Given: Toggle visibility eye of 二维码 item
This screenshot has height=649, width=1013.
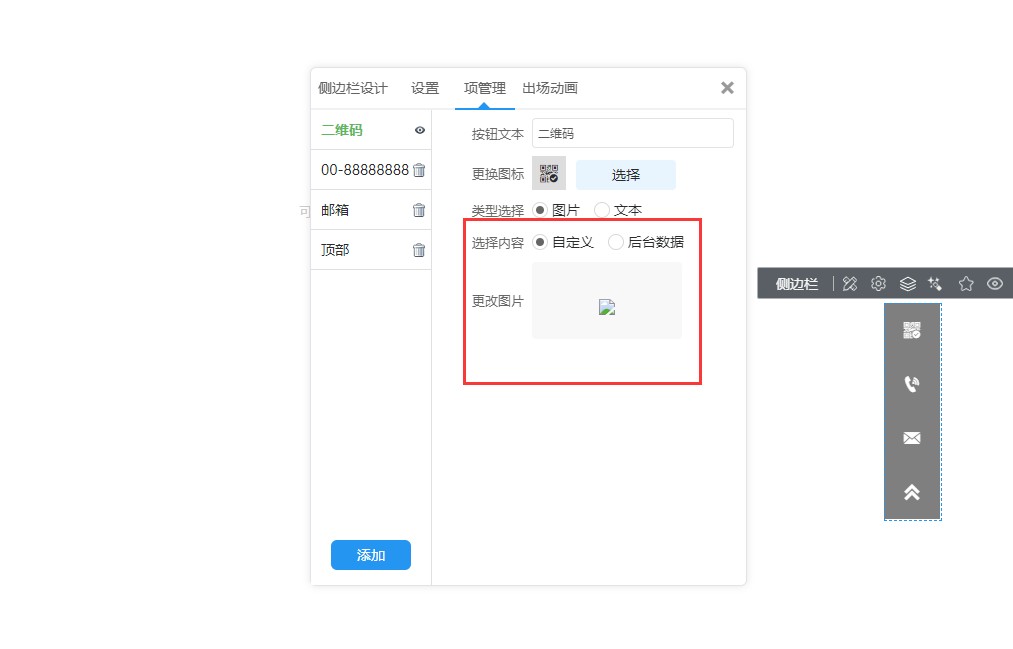Looking at the screenshot, I should pyautogui.click(x=420, y=130).
